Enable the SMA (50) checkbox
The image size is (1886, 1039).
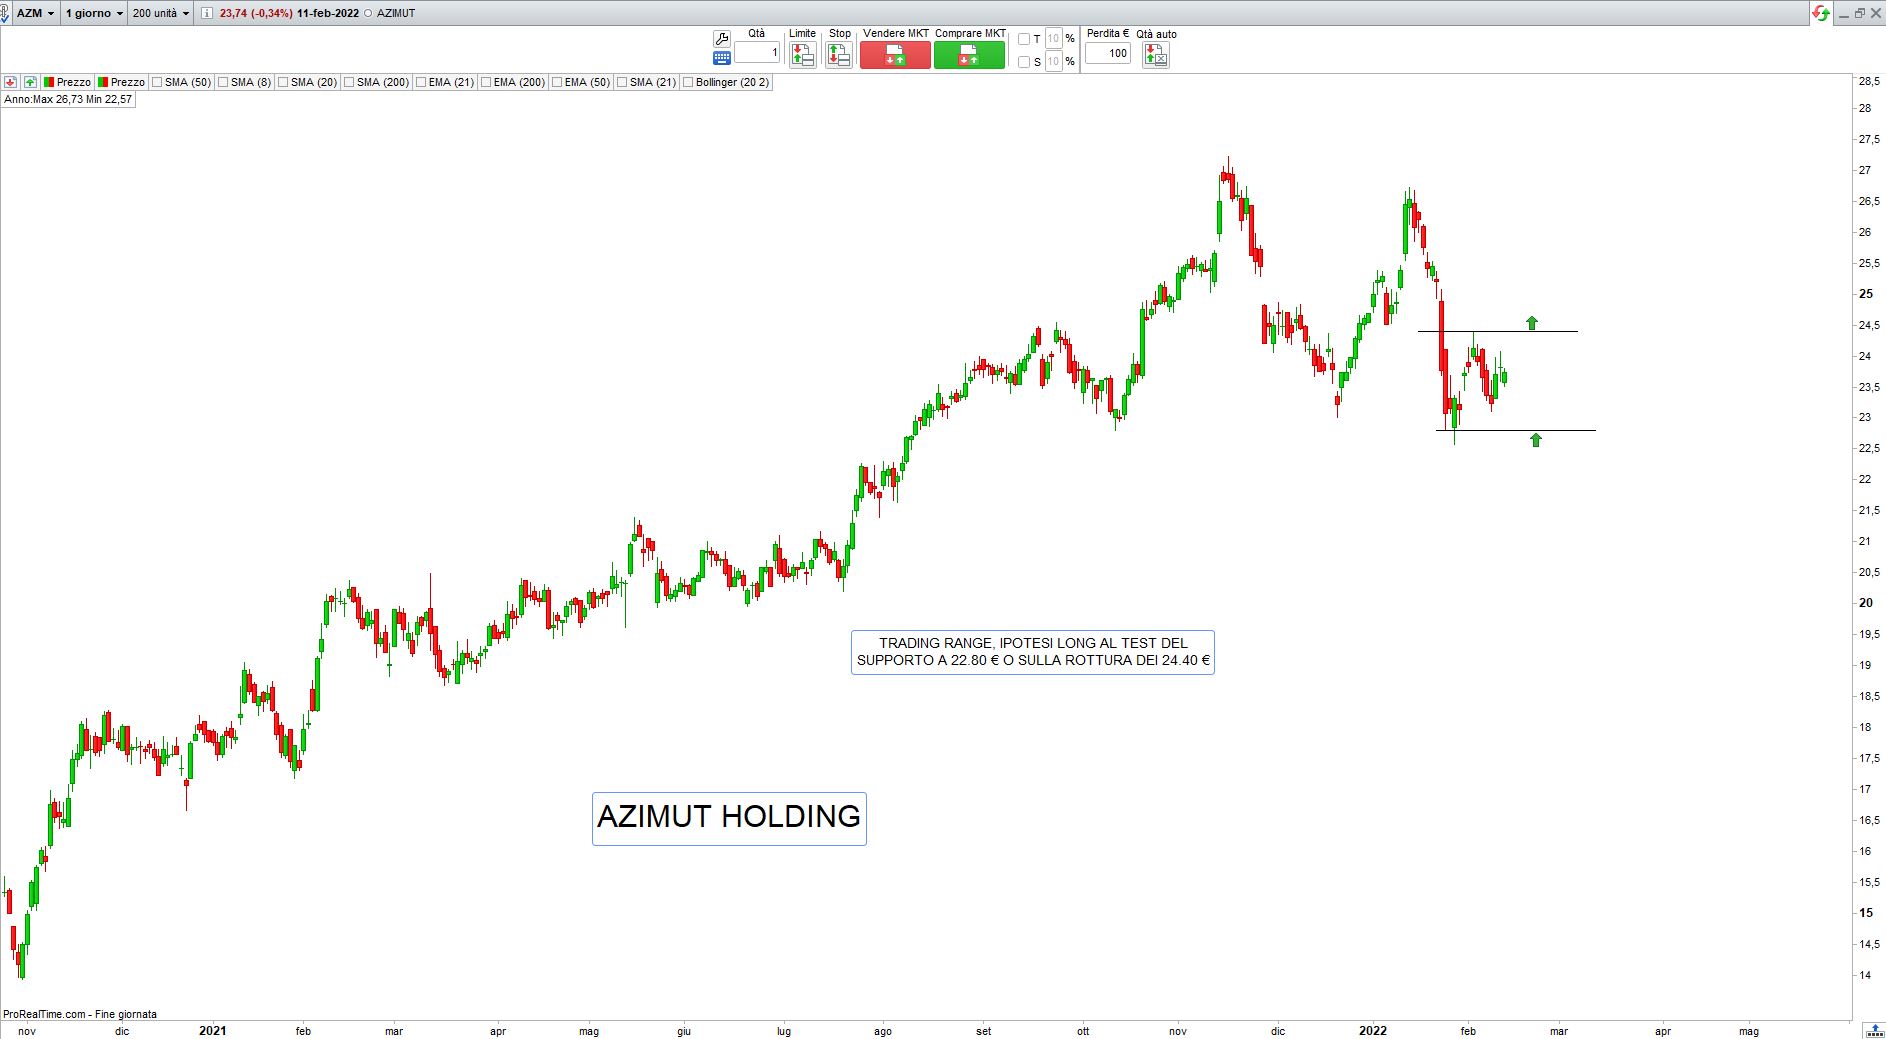click(x=158, y=82)
